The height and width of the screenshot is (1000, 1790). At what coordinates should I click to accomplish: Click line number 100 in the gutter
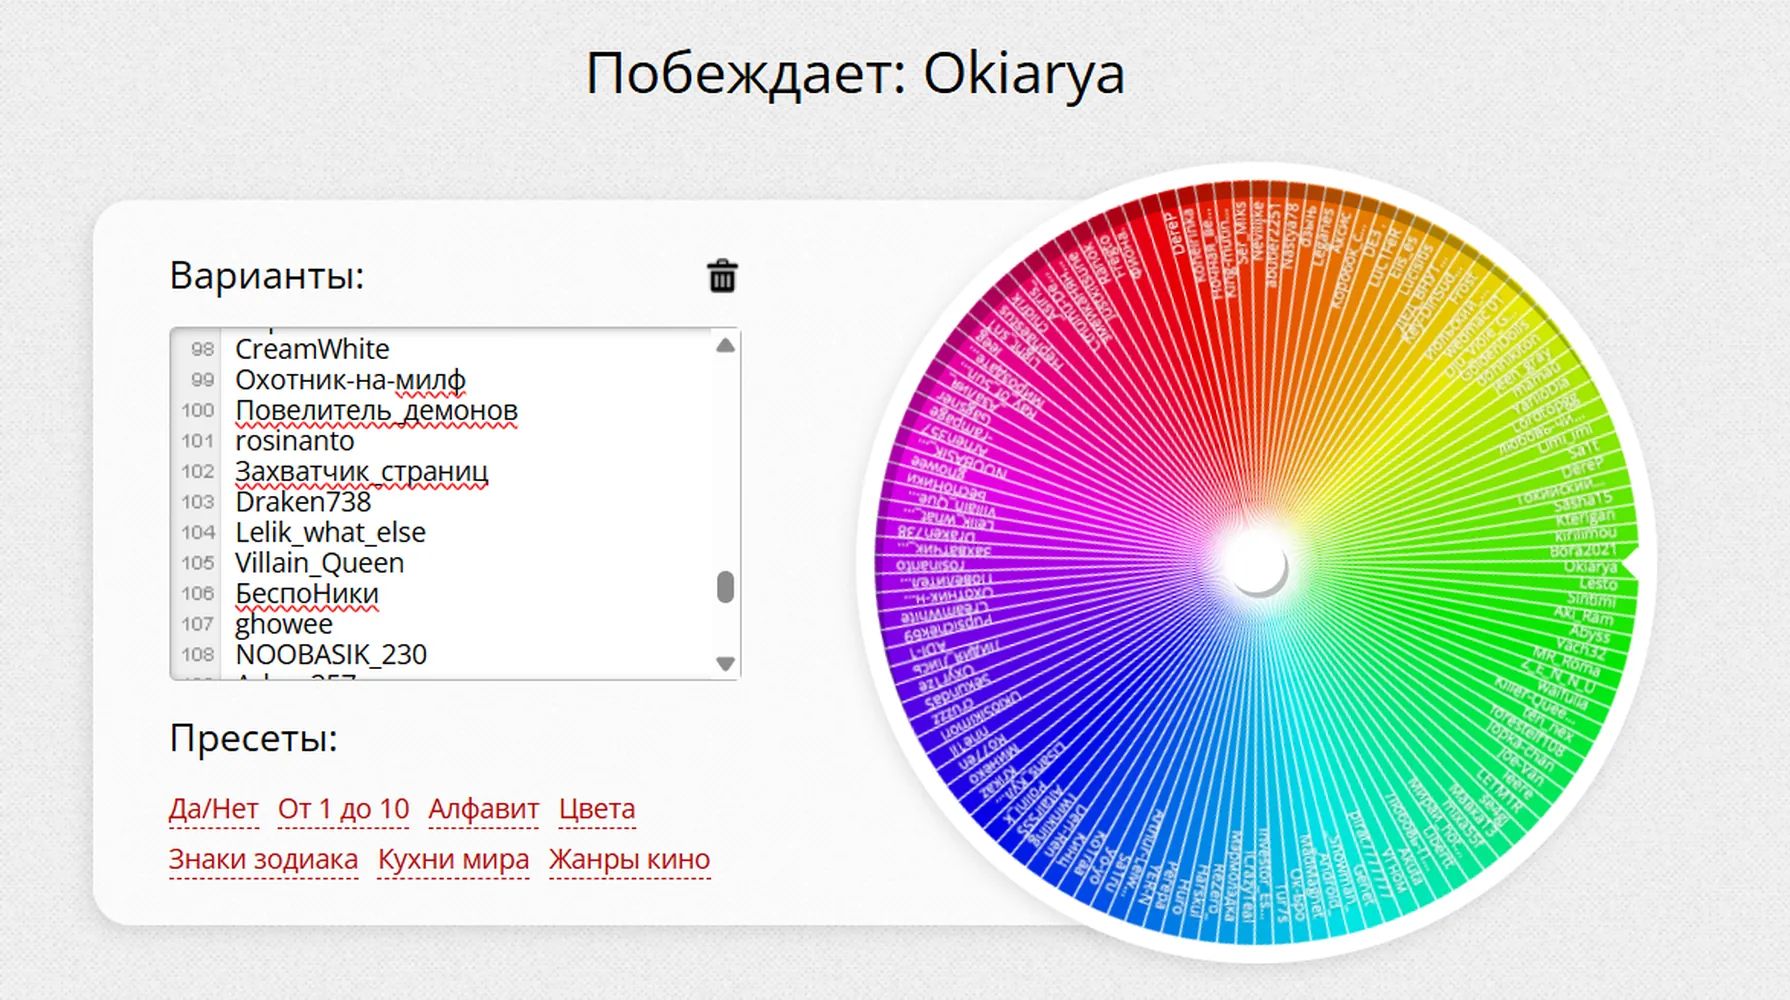(x=198, y=410)
